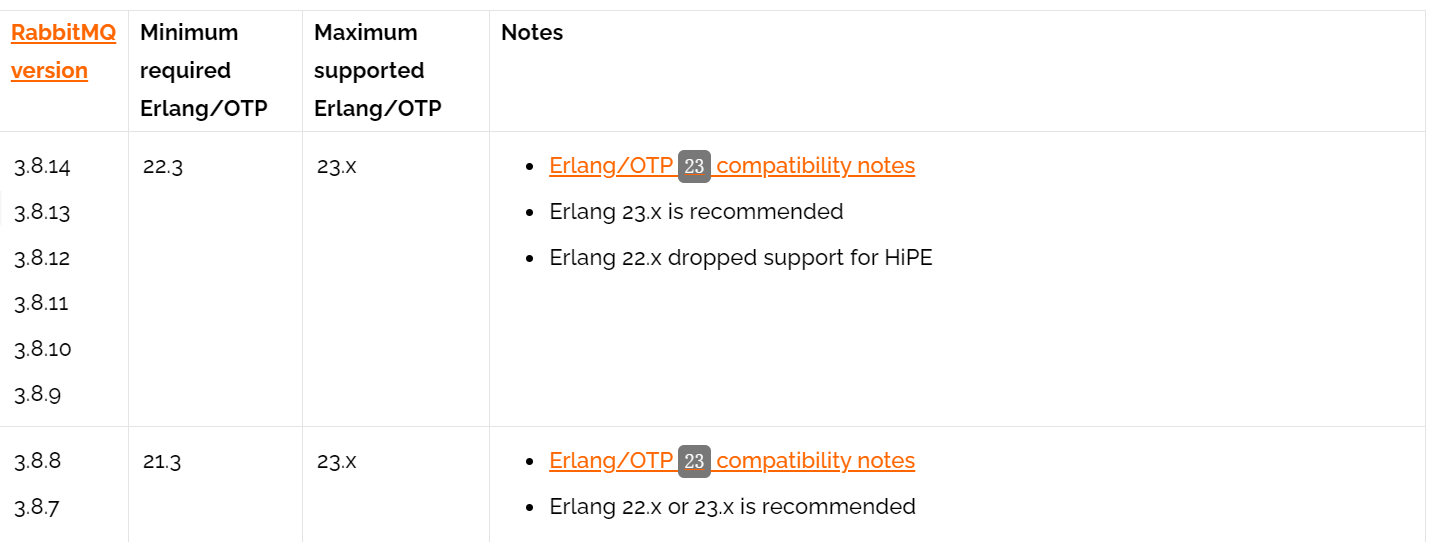The height and width of the screenshot is (542, 1432).
Task: Select version 3.8.14 text
Action: coord(42,167)
